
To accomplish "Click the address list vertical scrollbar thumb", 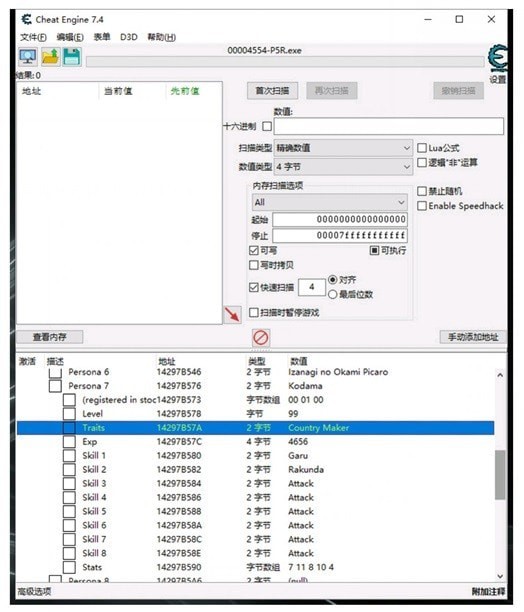I will coord(500,475).
